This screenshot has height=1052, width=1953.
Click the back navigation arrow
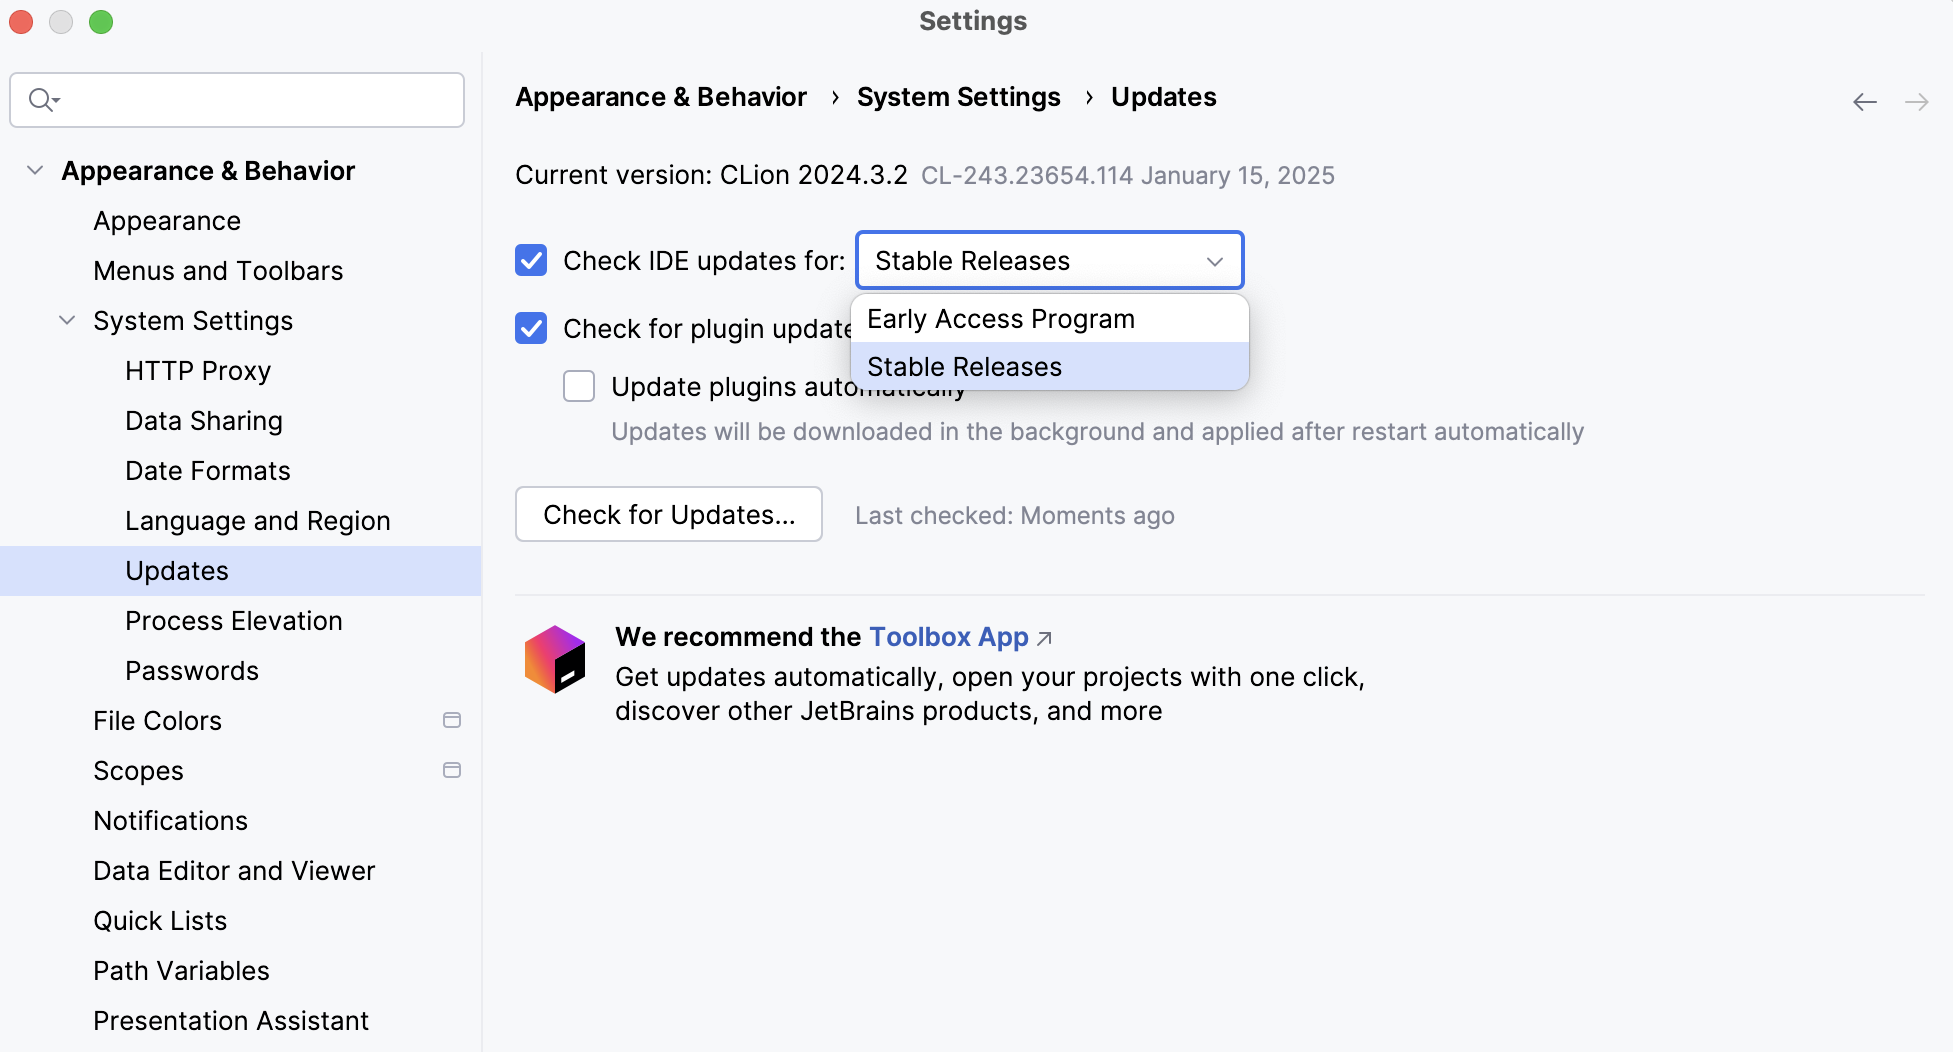pyautogui.click(x=1864, y=102)
